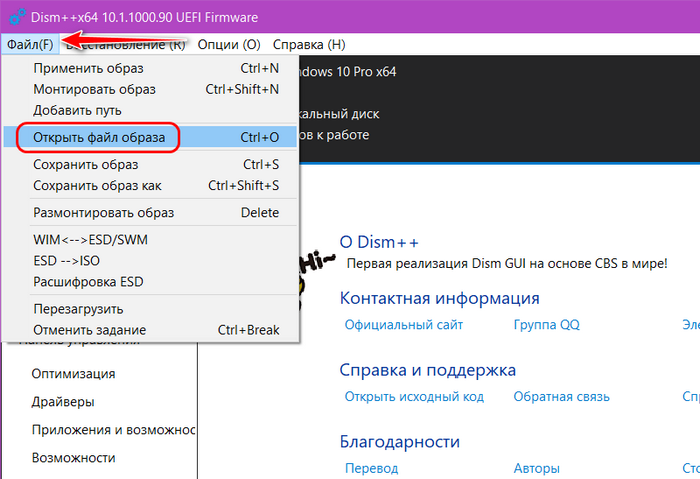Open Оптимизация in the sidebar
This screenshot has height=479, width=700.
point(73,374)
